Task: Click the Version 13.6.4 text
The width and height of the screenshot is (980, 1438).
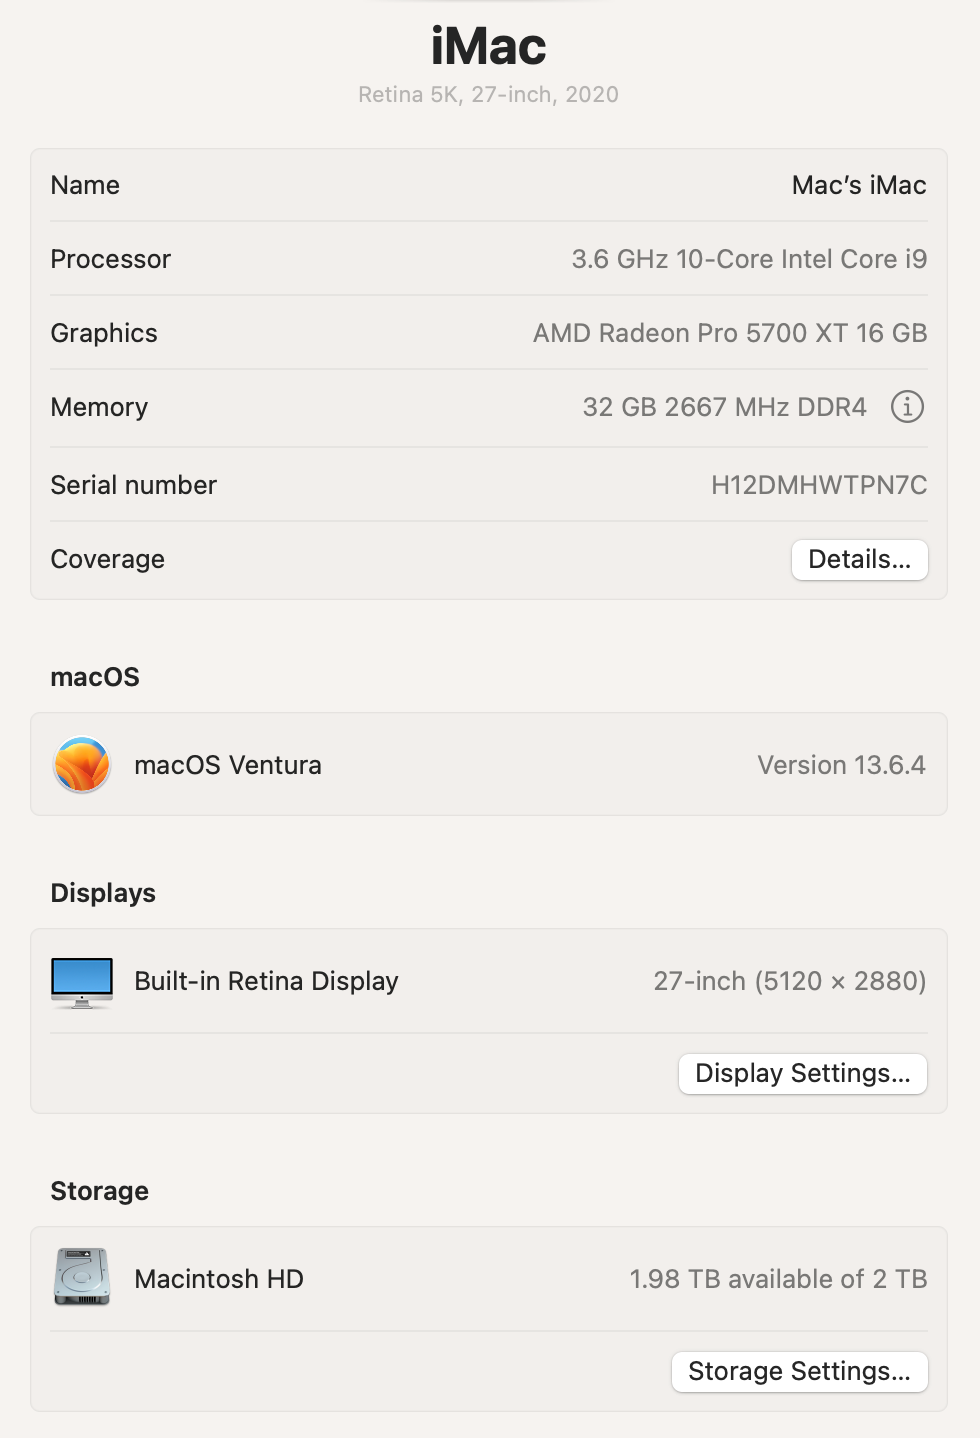Action: 841,766
